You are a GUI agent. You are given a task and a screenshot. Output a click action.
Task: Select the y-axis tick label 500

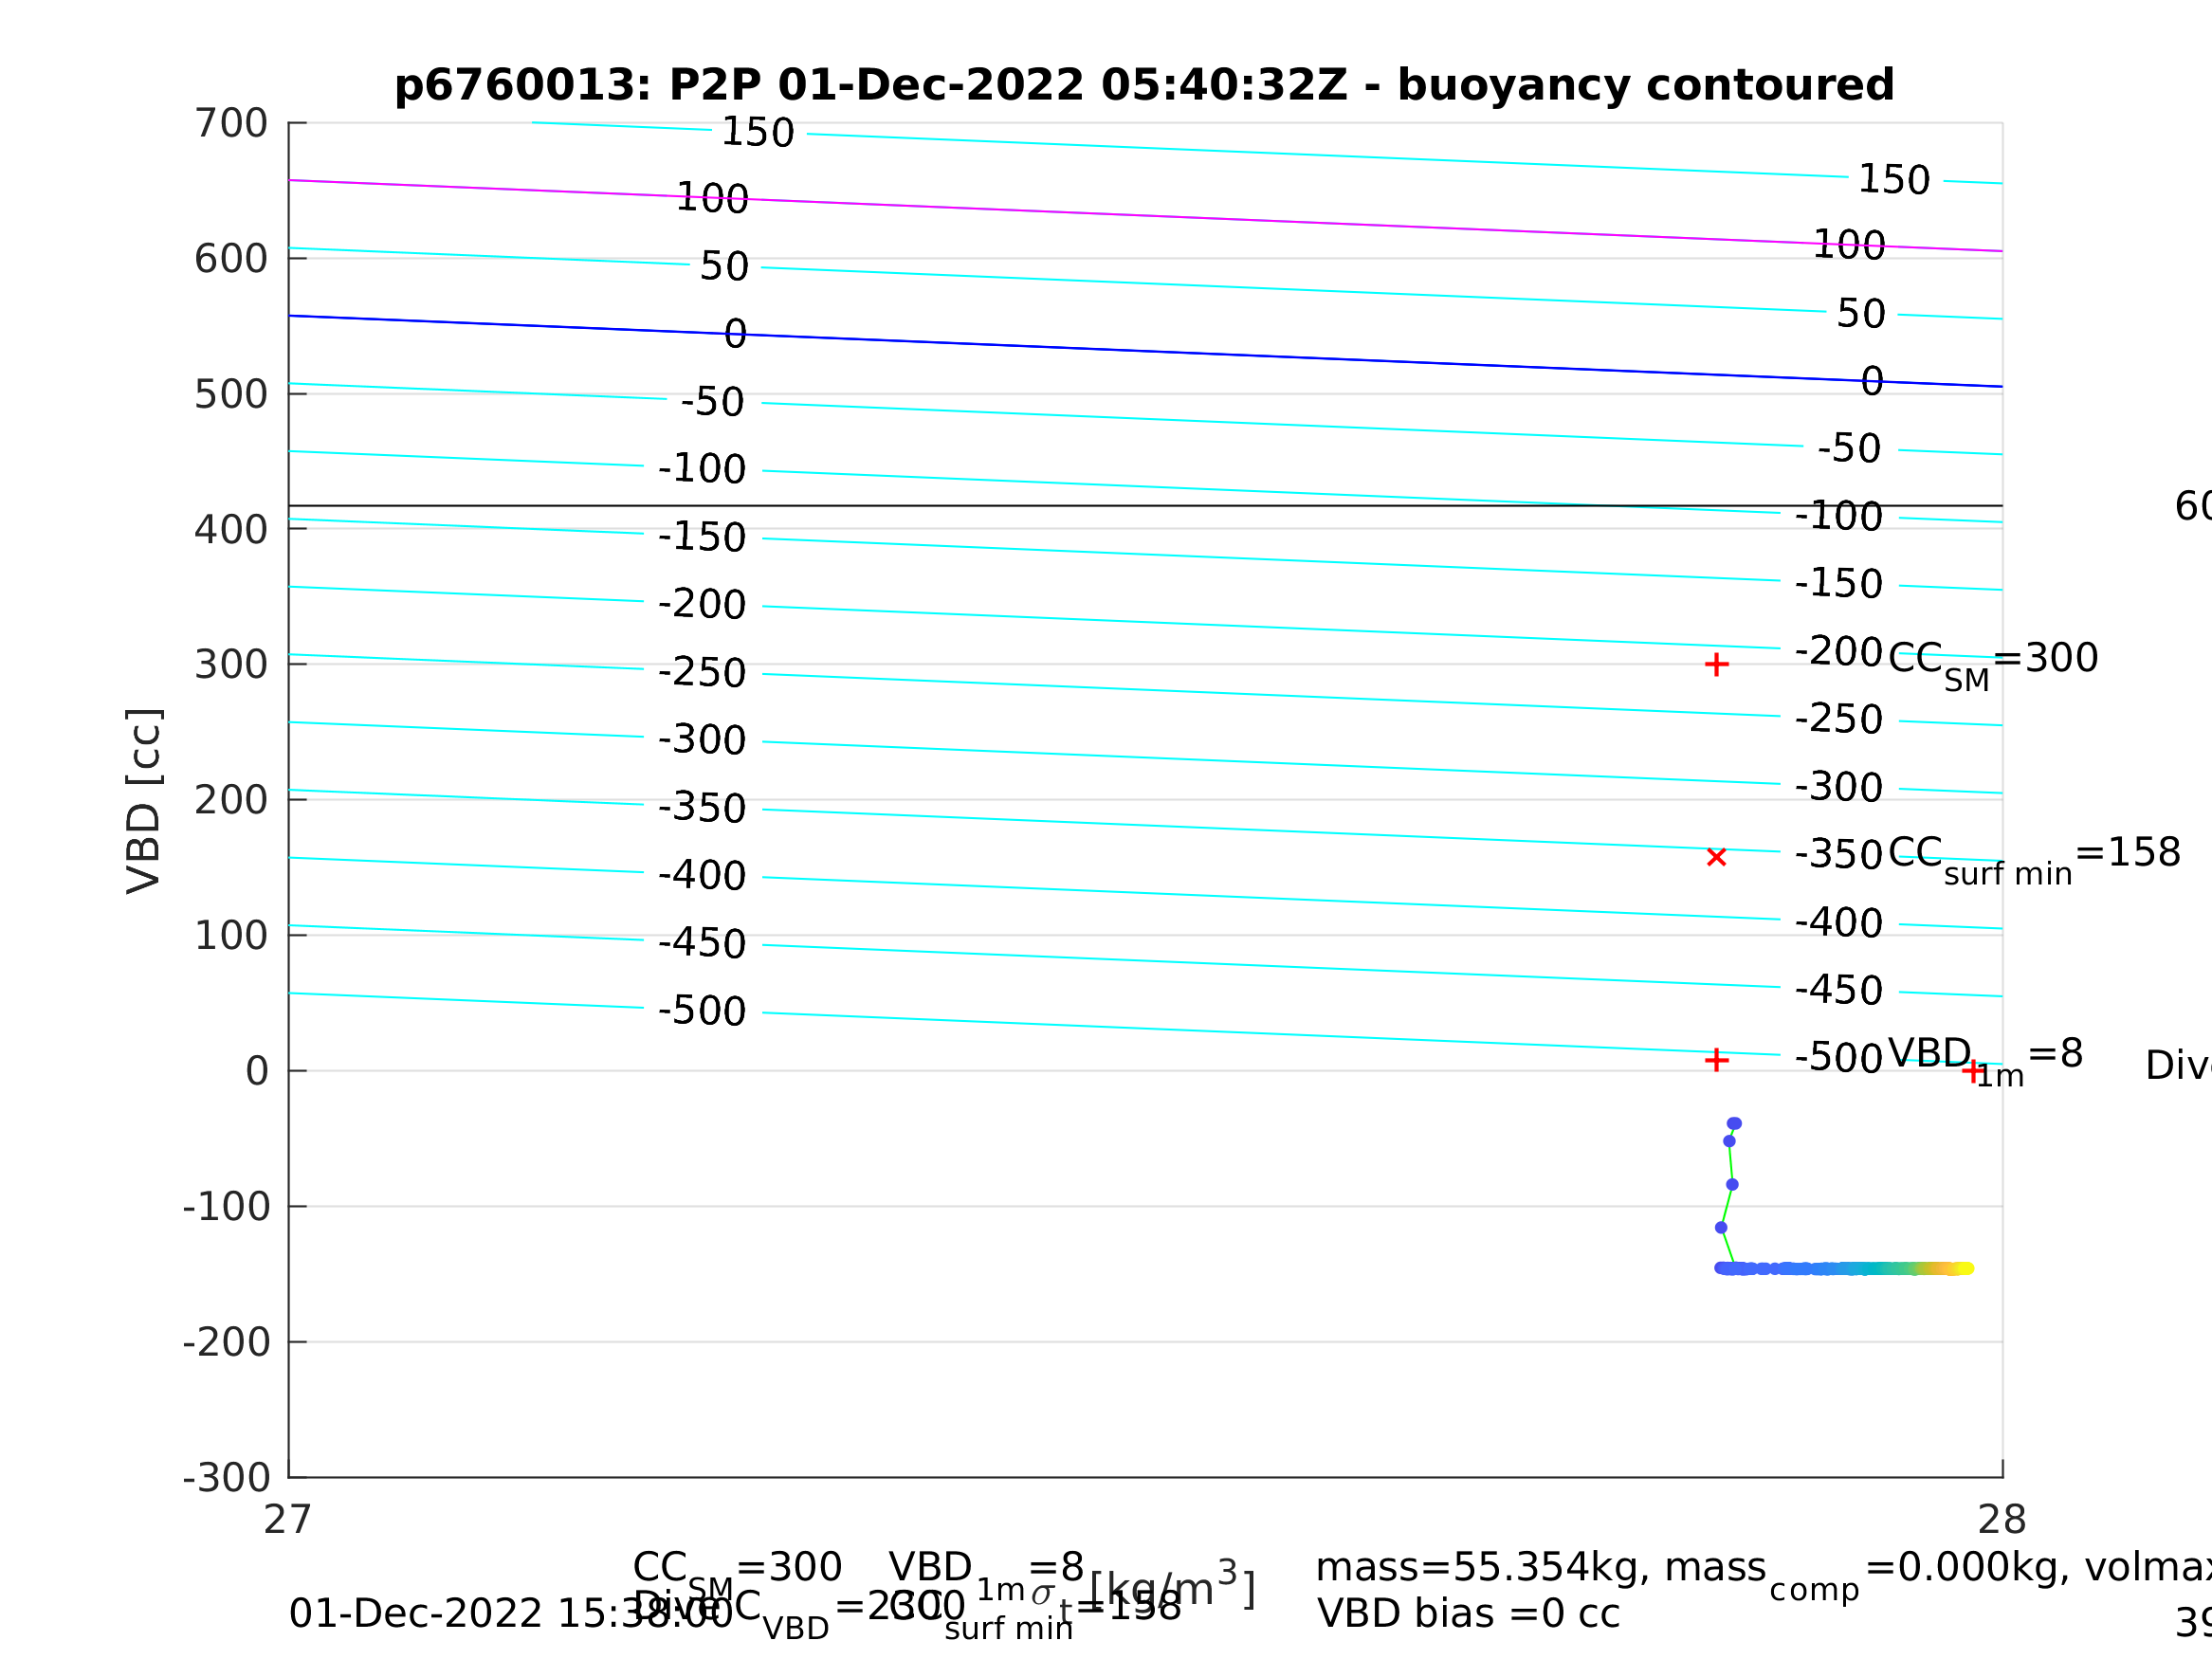[x=231, y=394]
